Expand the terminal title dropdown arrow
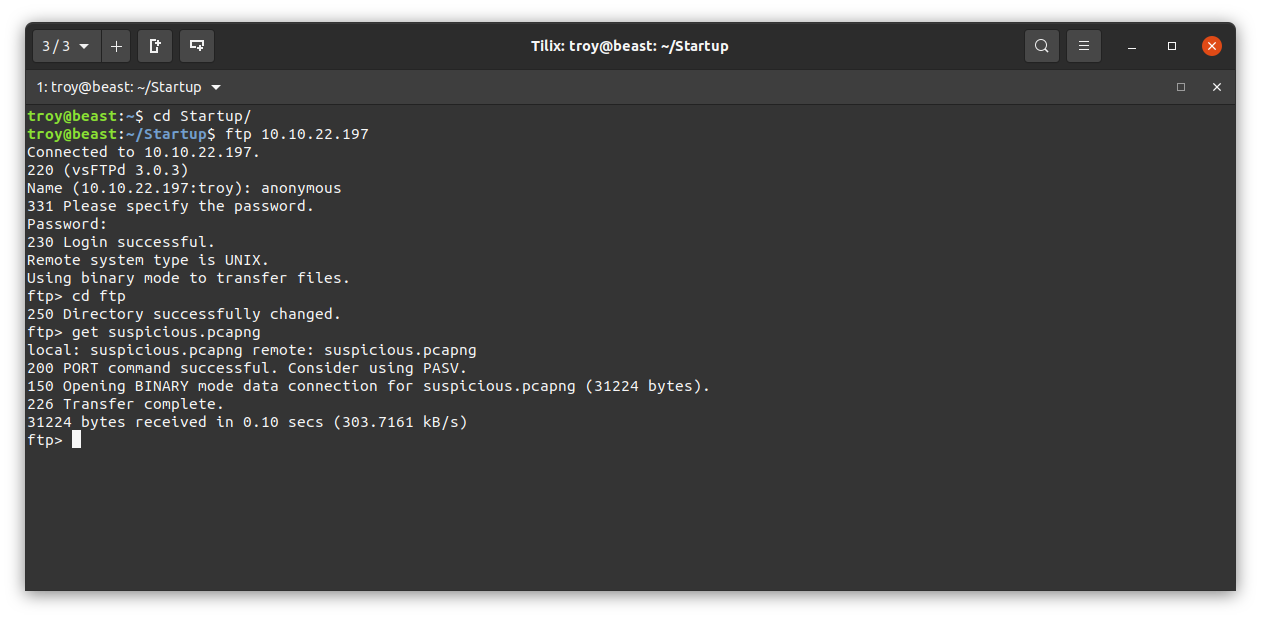The image size is (1261, 619). point(216,87)
